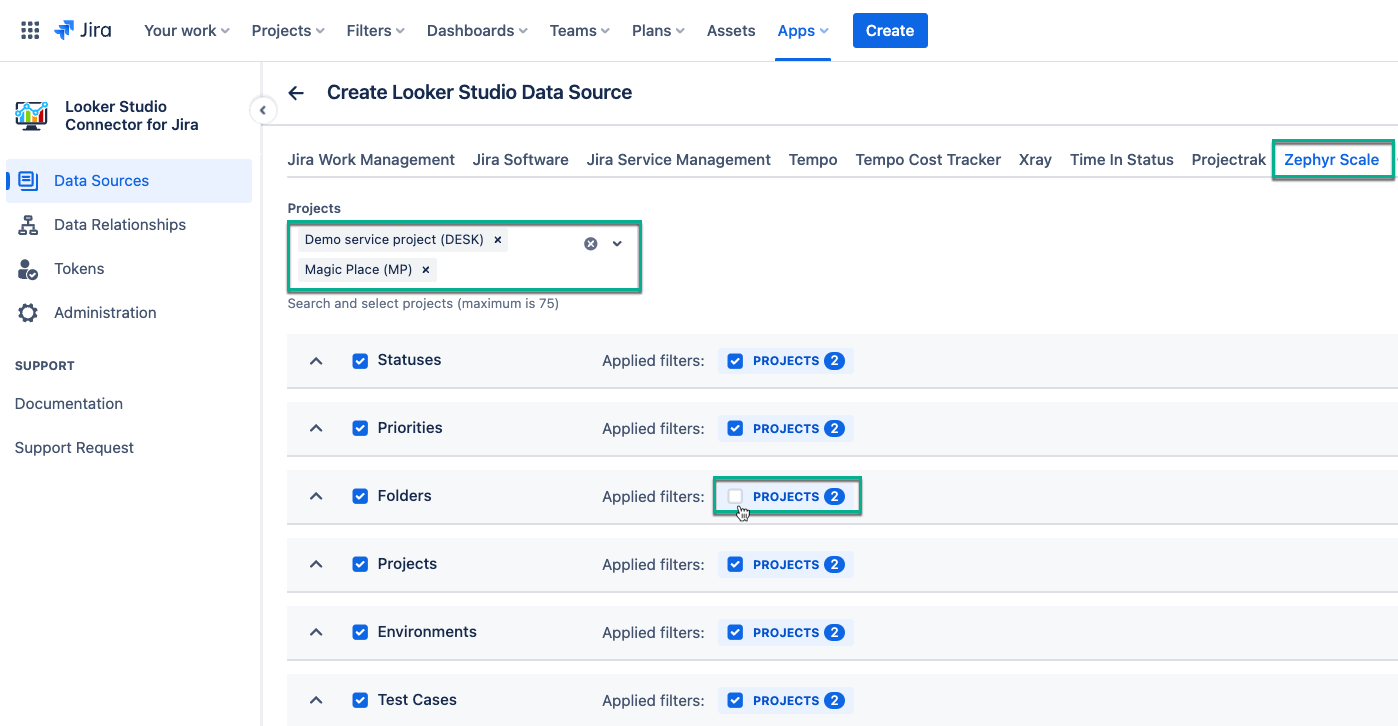This screenshot has width=1398, height=726.
Task: Collapse the sidebar with the chevron handle
Action: pos(262,110)
